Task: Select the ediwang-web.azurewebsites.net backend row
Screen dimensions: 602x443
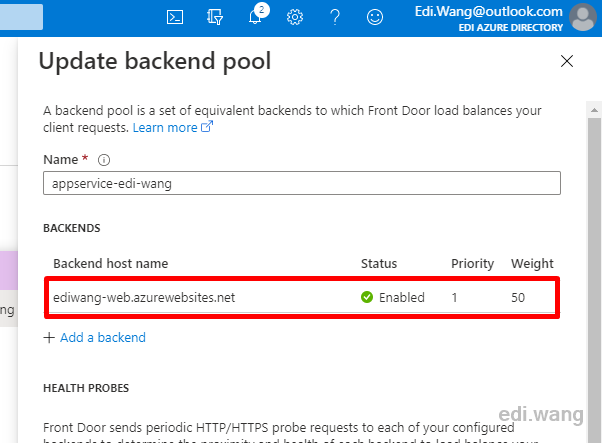Action: [302, 298]
